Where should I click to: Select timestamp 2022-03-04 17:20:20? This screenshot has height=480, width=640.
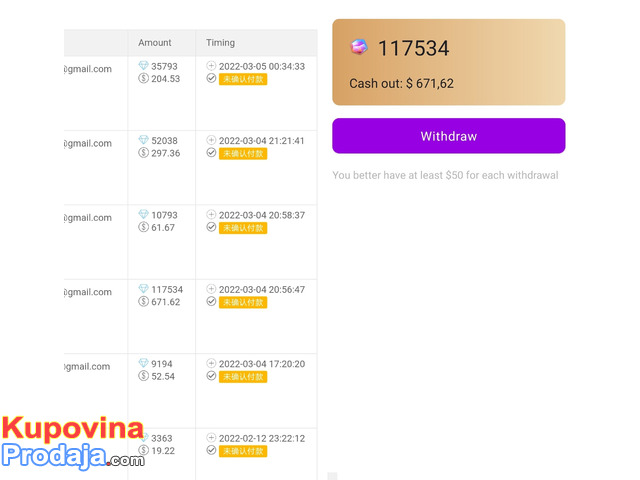pyautogui.click(x=262, y=364)
